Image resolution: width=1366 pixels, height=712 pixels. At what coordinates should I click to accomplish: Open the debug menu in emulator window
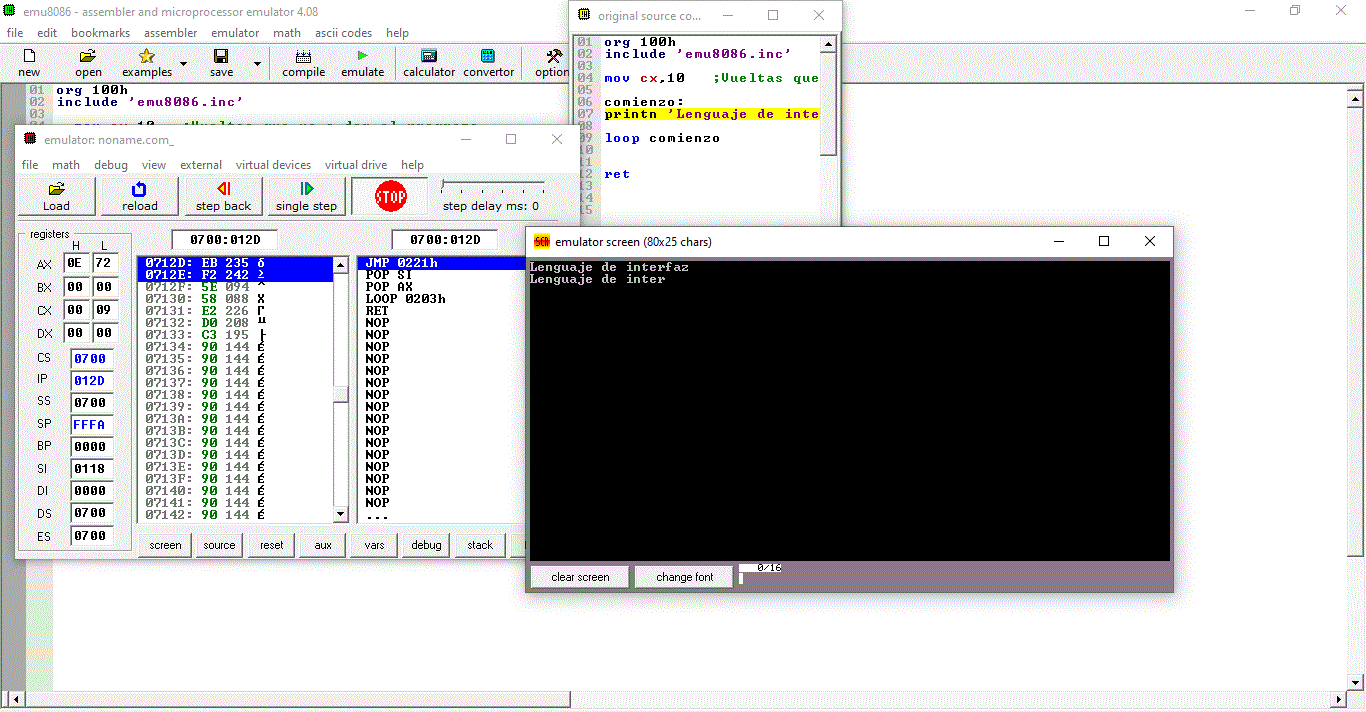click(111, 165)
